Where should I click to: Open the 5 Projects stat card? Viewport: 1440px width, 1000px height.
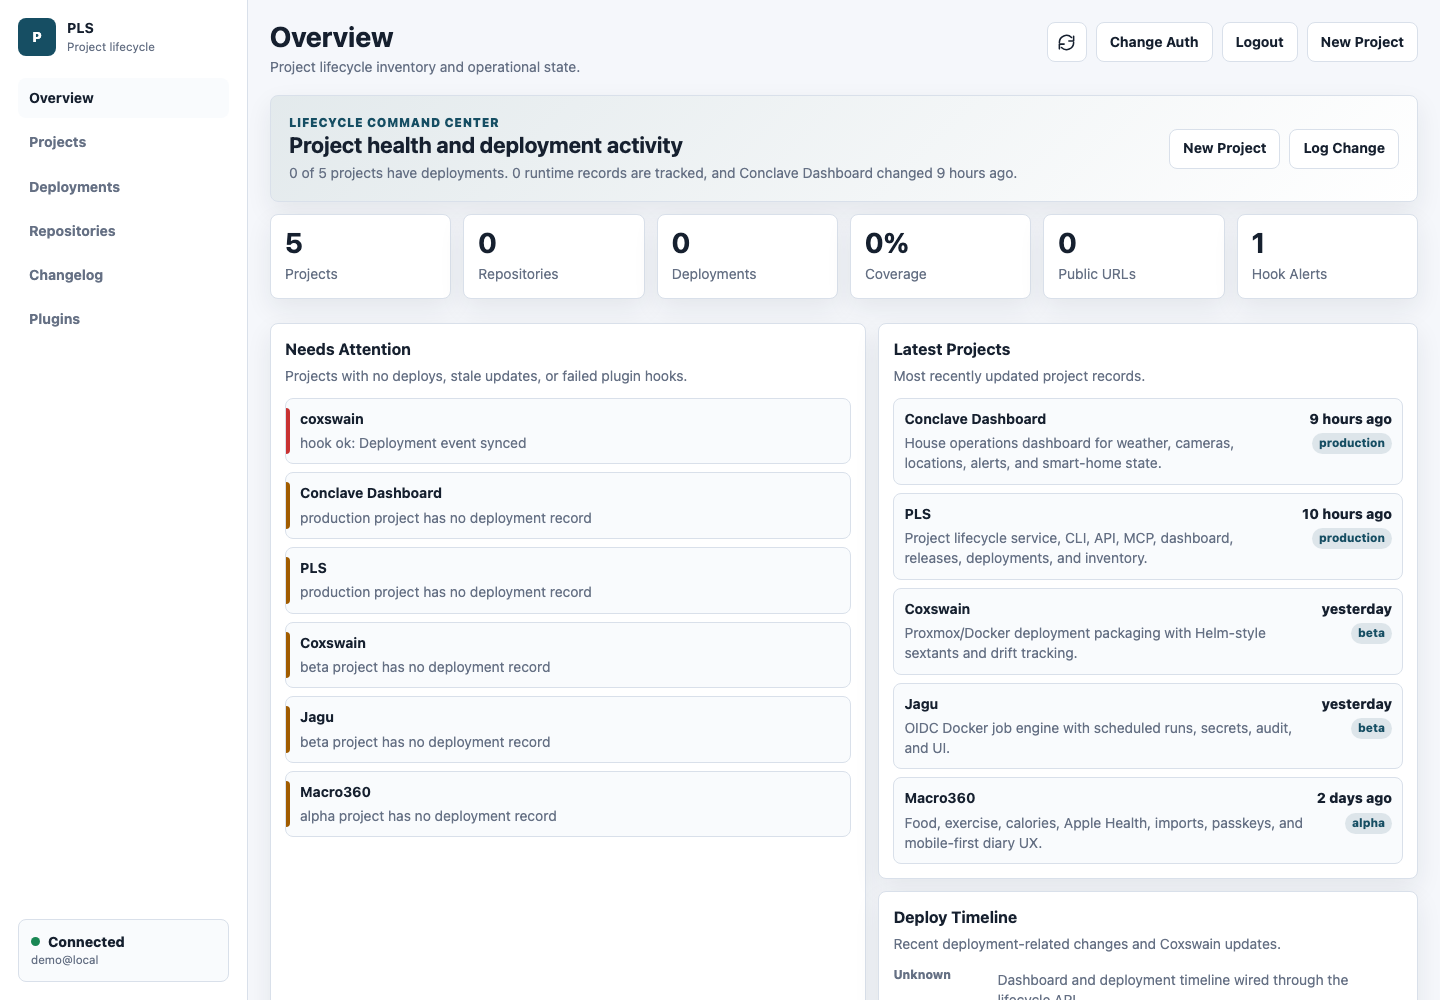[360, 256]
